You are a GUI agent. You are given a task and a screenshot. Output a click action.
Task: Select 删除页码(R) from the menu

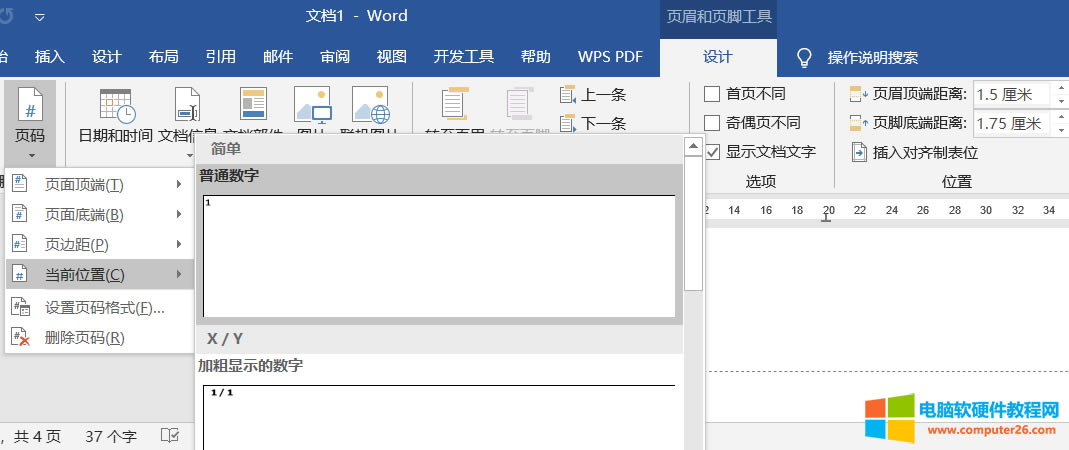coord(85,338)
